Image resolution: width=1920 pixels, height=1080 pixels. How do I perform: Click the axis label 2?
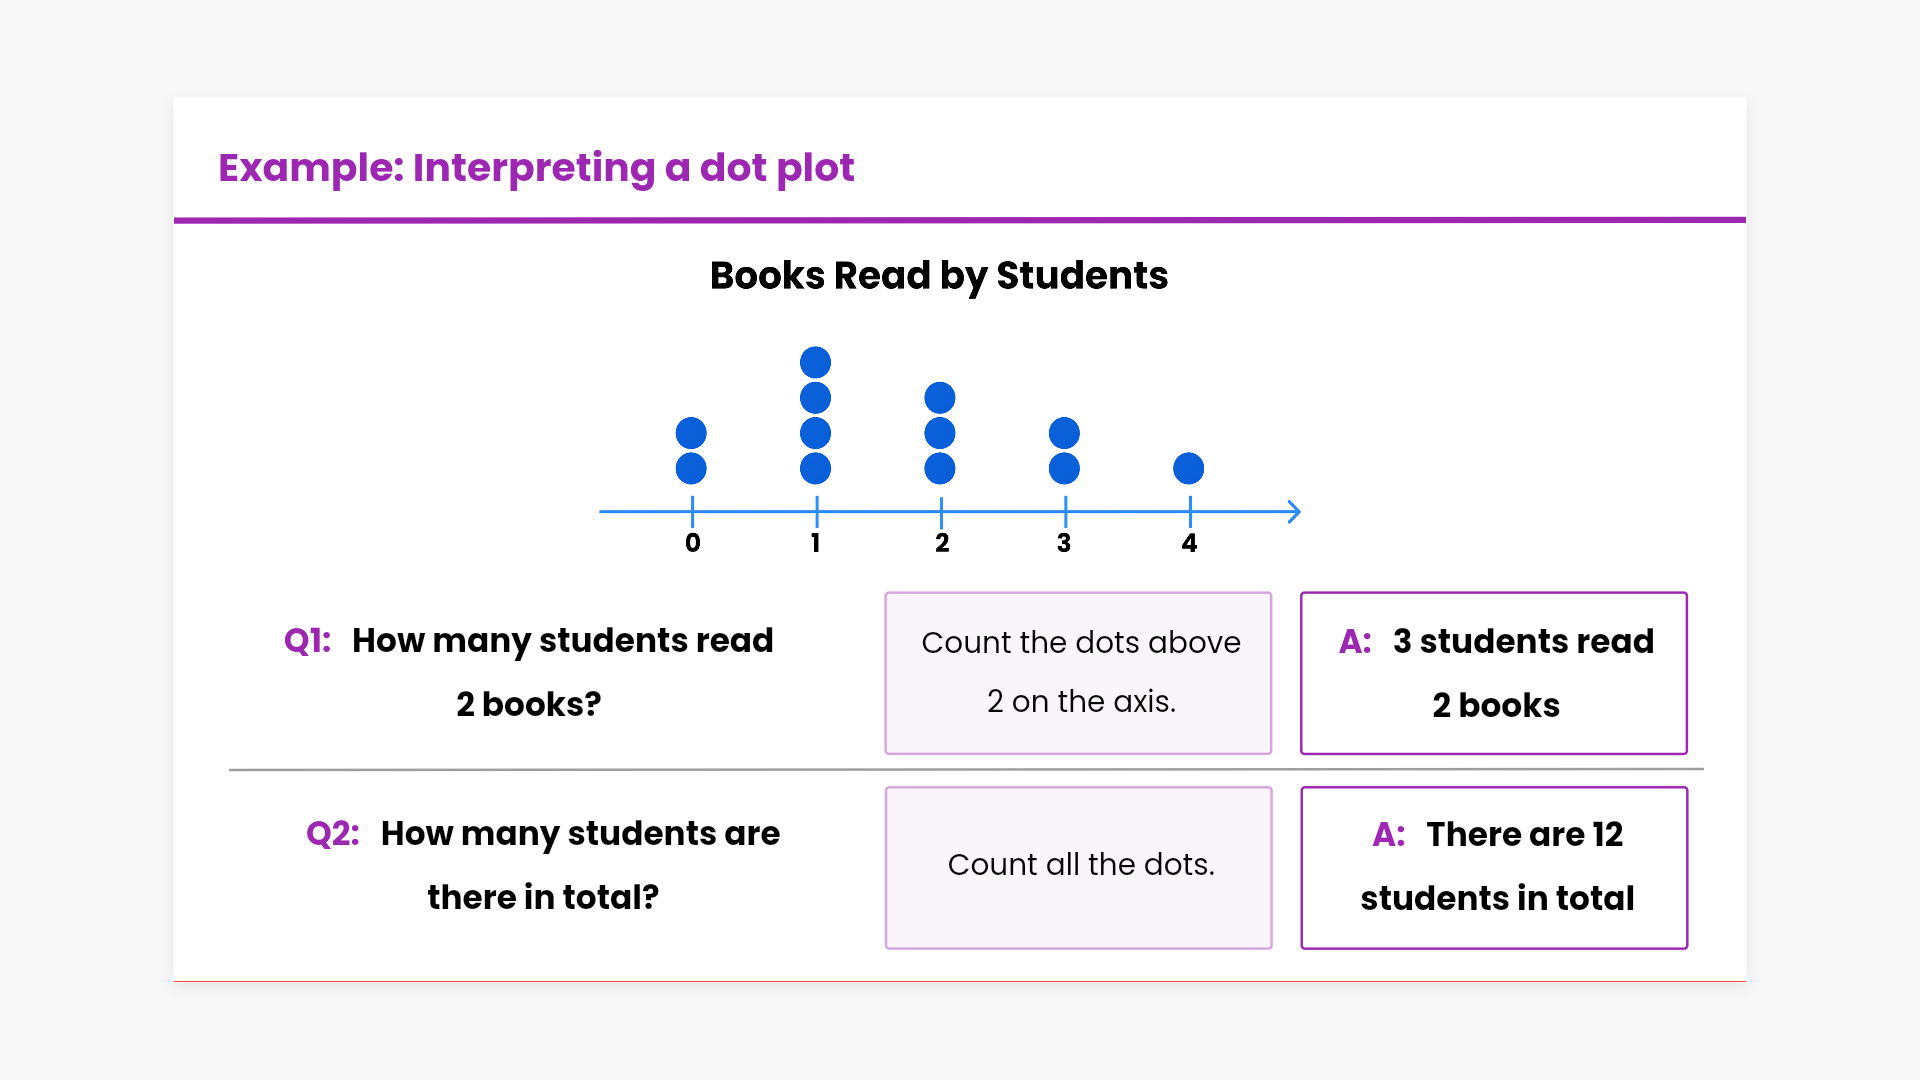tap(941, 543)
